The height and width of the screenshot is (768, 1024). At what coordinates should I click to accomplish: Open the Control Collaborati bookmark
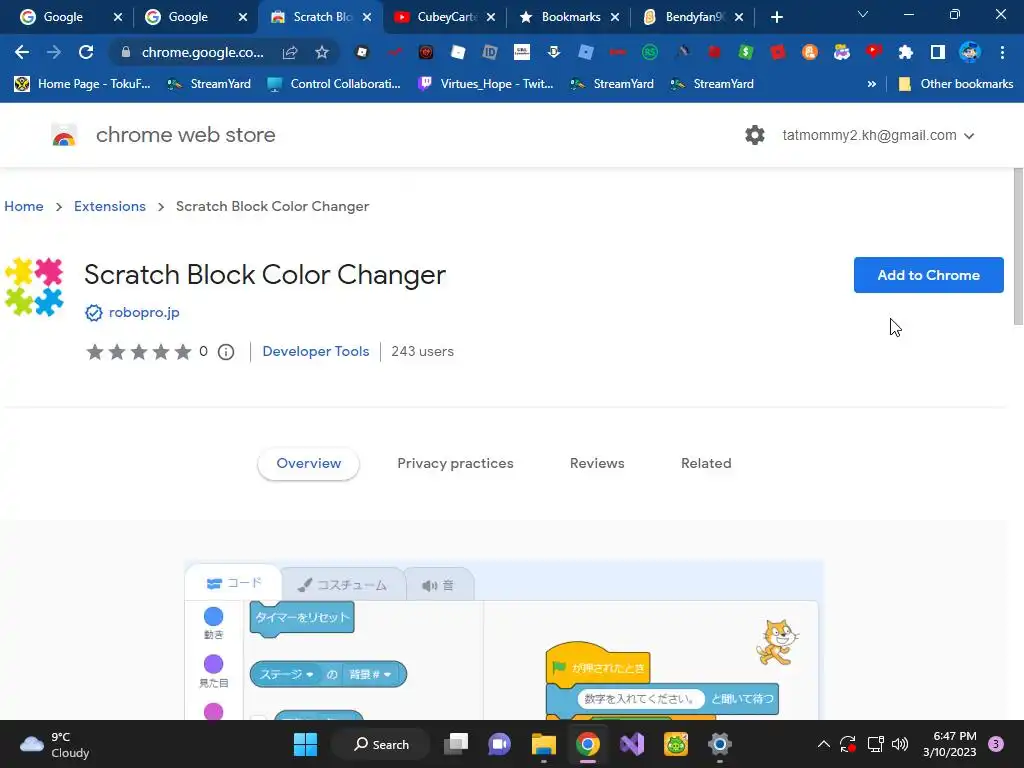(x=334, y=84)
